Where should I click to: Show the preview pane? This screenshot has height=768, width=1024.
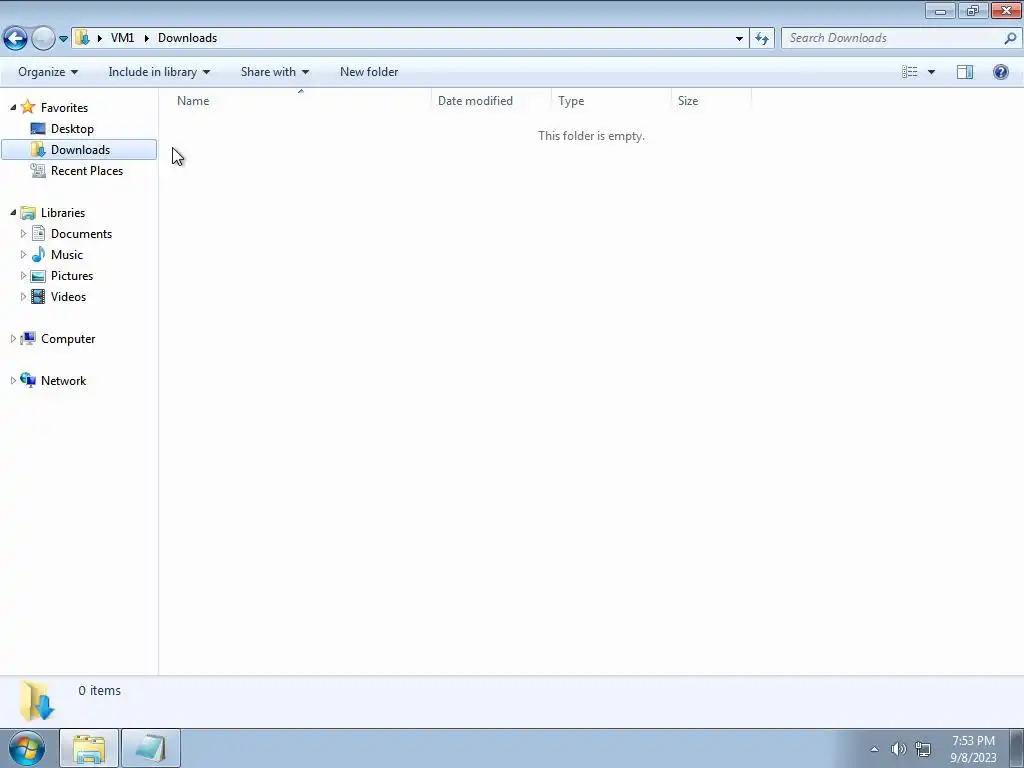(965, 72)
